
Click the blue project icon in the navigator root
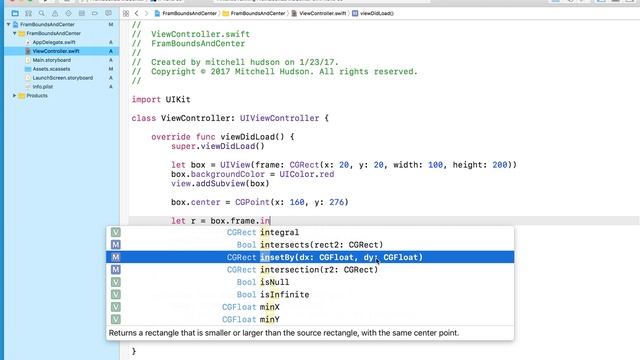pyautogui.click(x=15, y=24)
